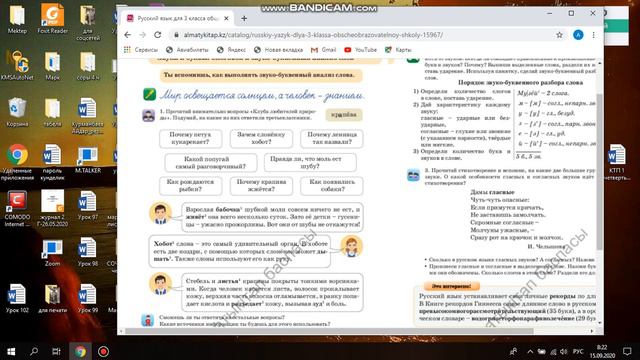Open the Карты bookmark
Screen dimensions: 640x360
(398, 50)
